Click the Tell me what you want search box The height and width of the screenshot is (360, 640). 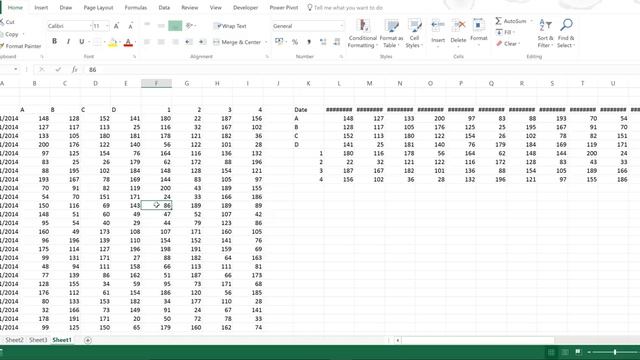point(345,7)
